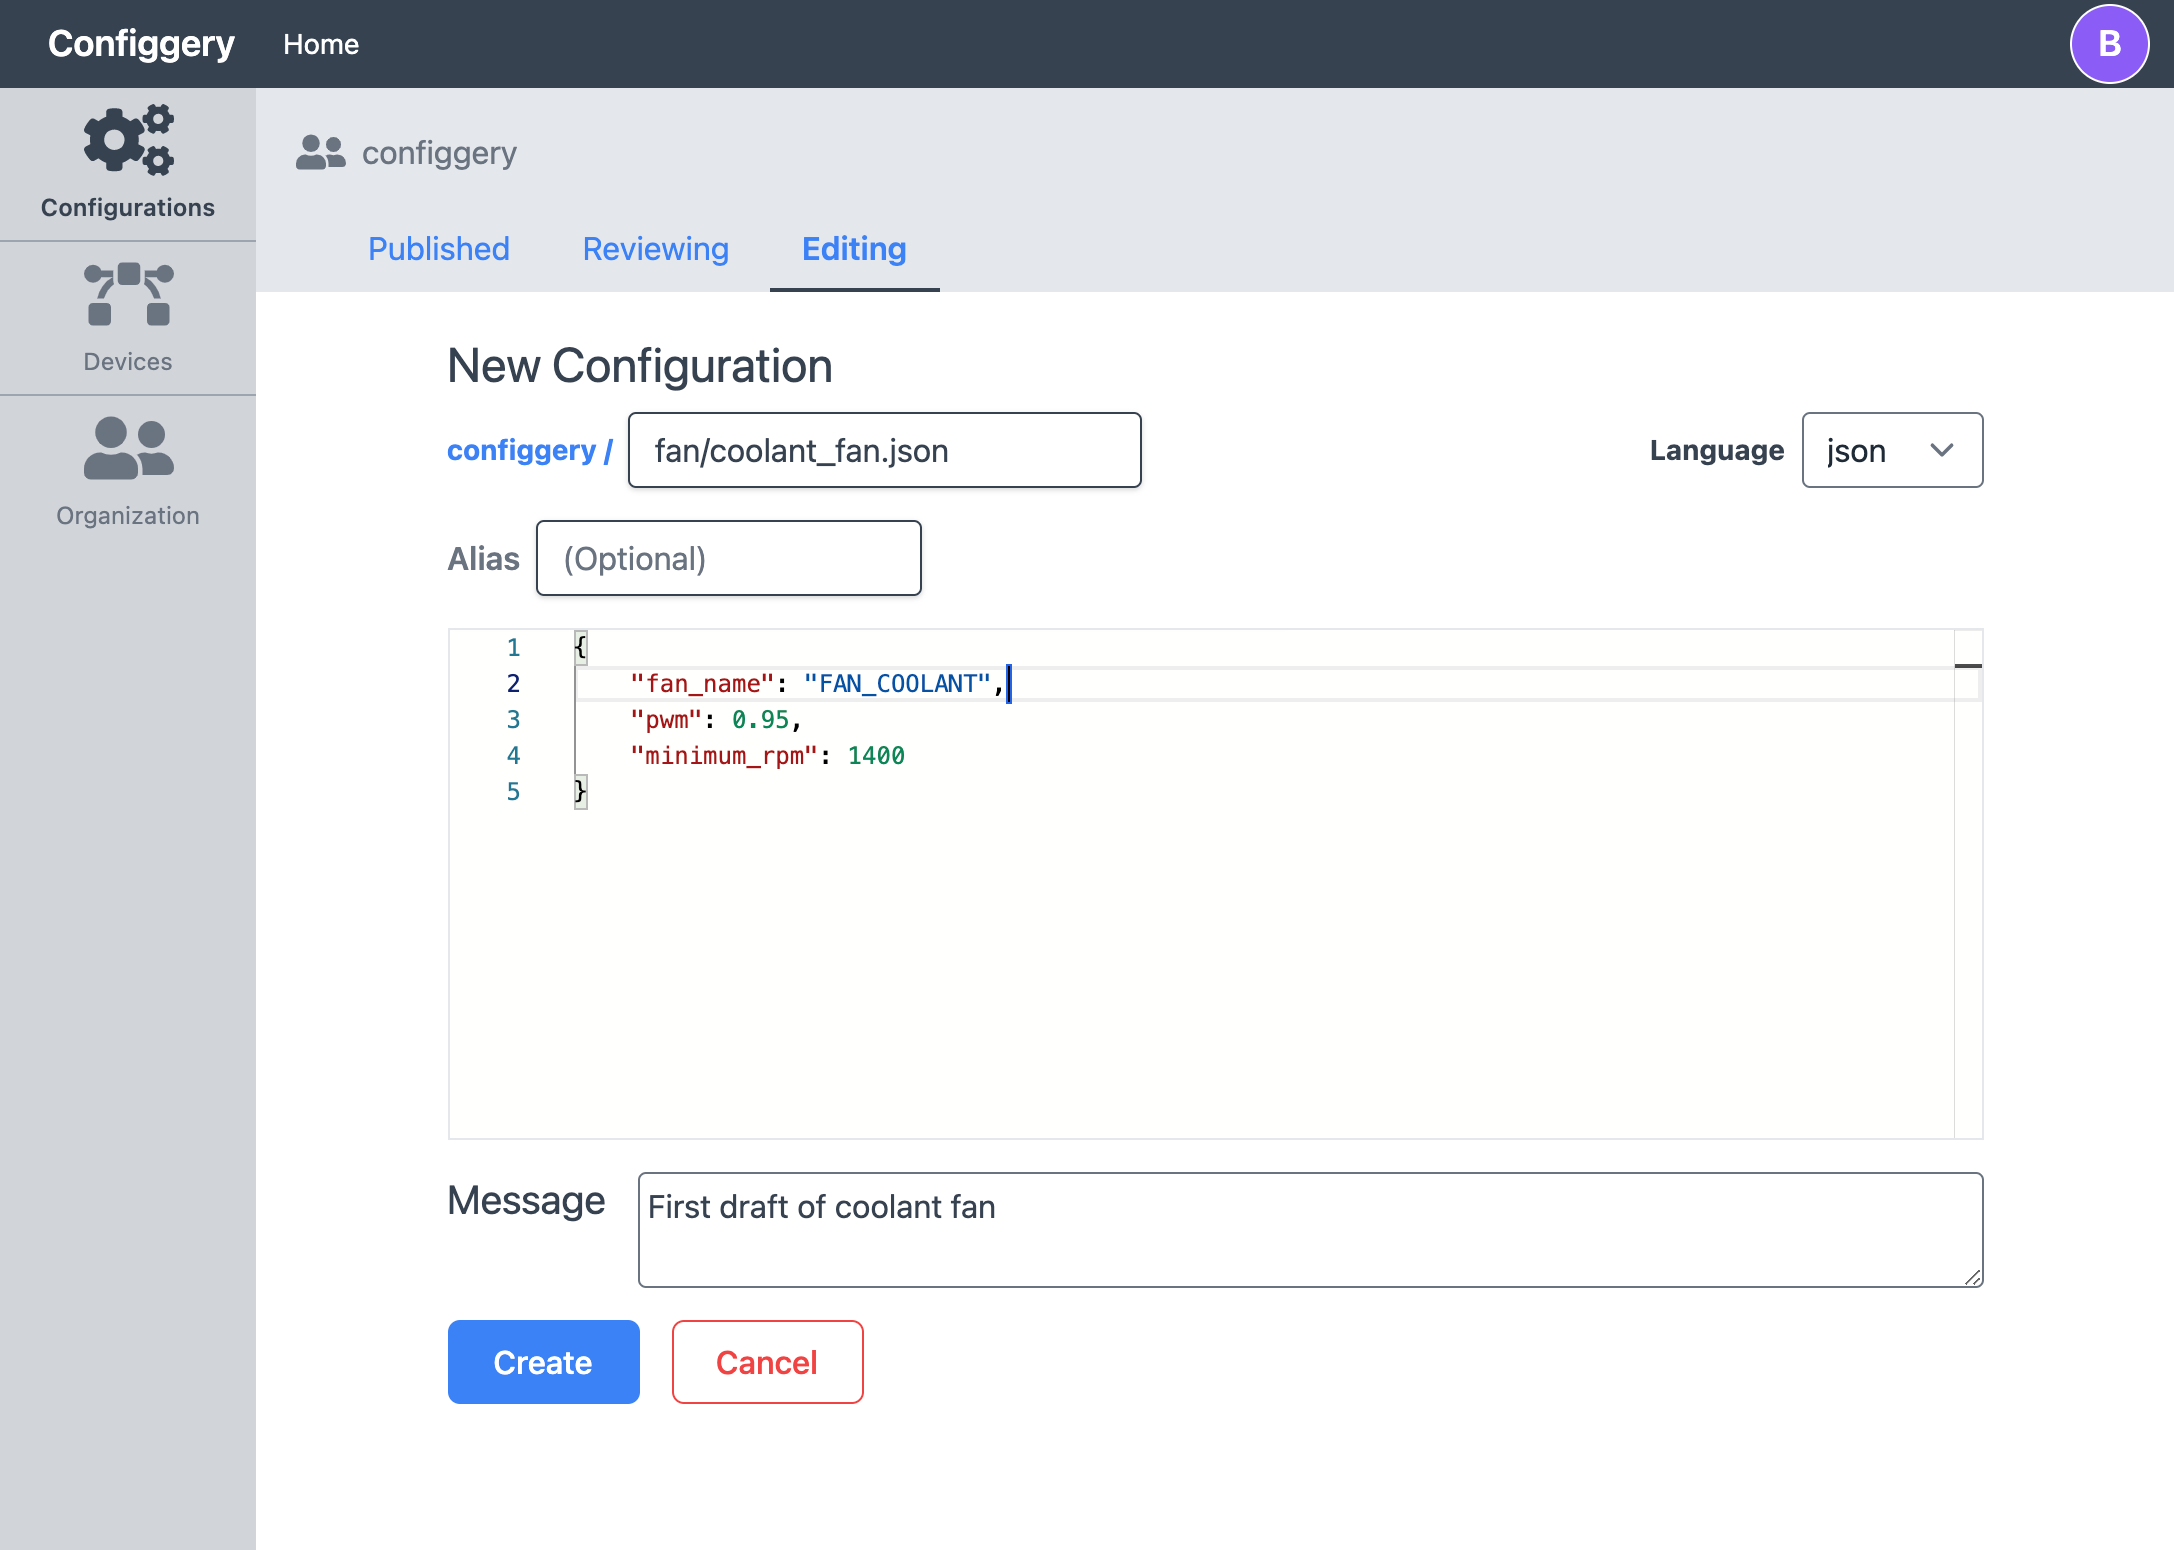Click the configgery organization group icon

[x=320, y=153]
